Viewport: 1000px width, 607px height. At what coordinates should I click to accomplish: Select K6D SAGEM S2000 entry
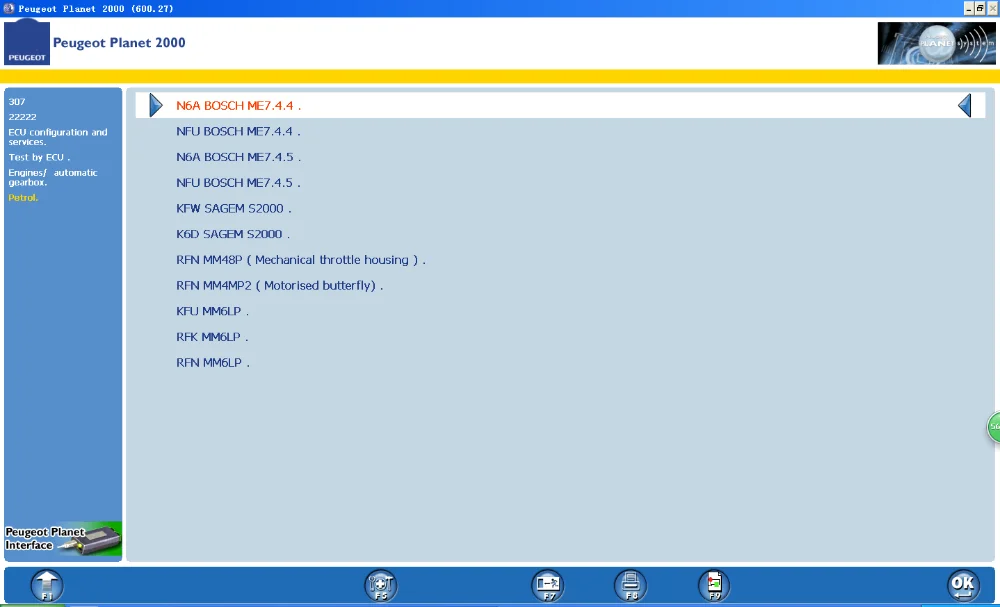click(233, 234)
